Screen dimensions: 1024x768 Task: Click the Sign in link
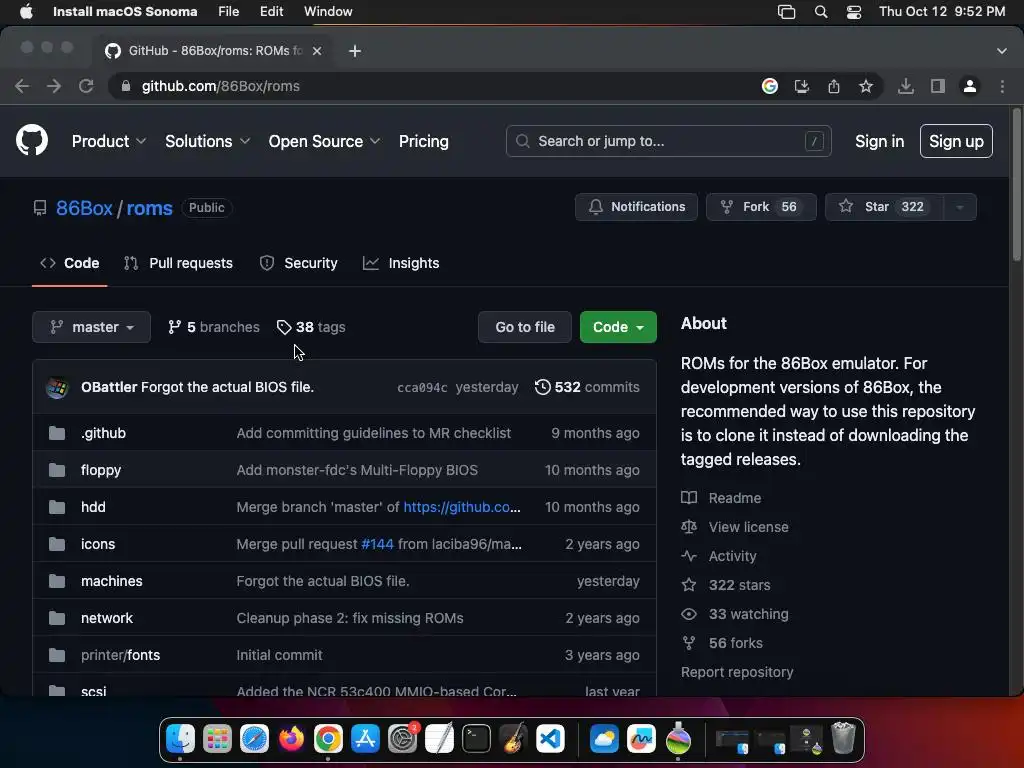click(x=880, y=141)
